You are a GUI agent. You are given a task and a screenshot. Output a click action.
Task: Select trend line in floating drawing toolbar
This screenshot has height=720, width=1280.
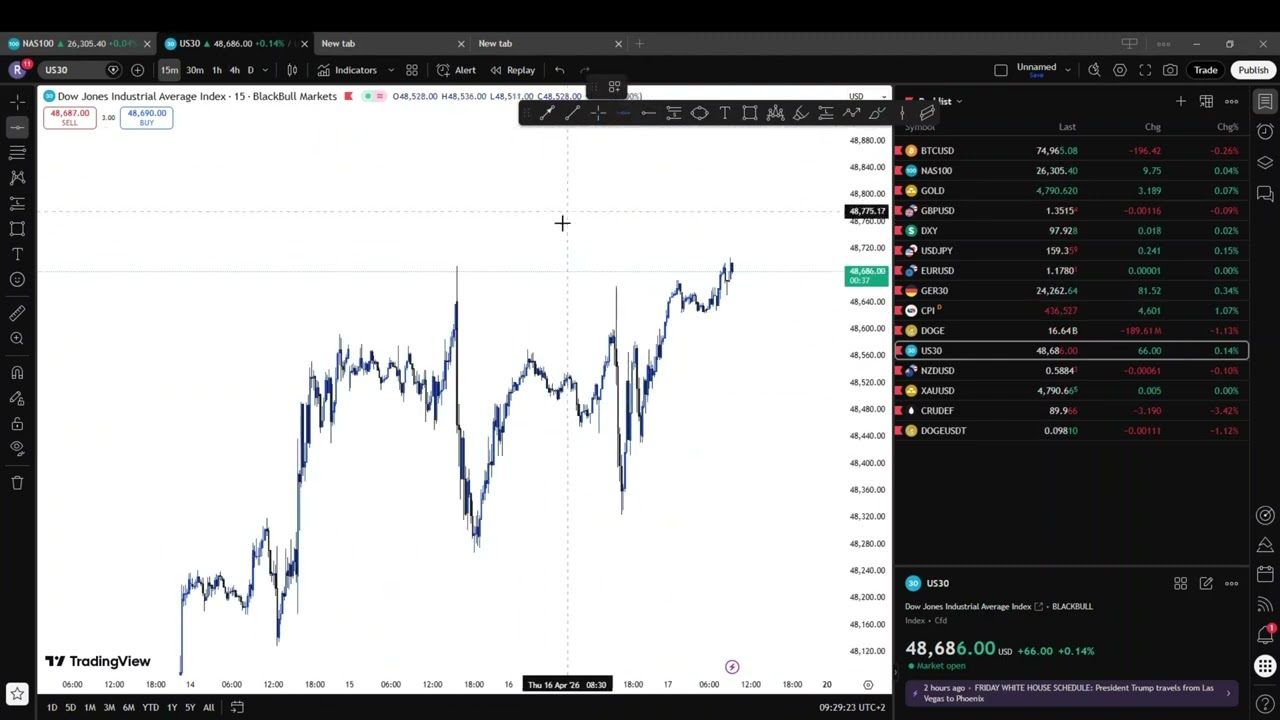tap(572, 113)
